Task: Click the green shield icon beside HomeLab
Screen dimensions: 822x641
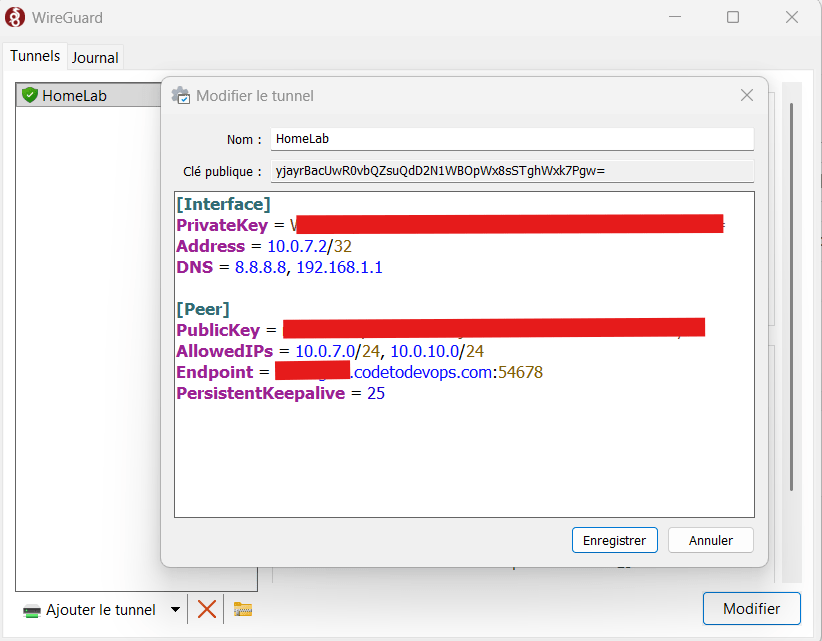Action: [30, 95]
